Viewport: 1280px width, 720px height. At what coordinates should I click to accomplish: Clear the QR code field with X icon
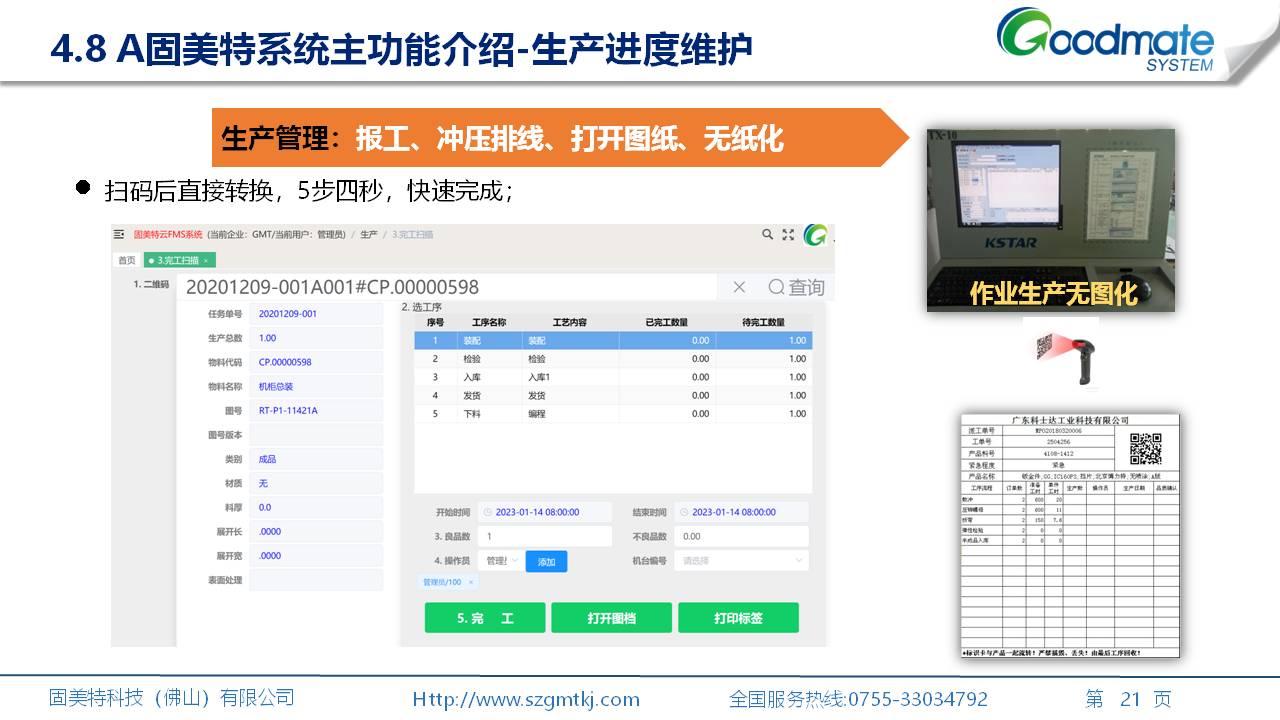tap(739, 287)
